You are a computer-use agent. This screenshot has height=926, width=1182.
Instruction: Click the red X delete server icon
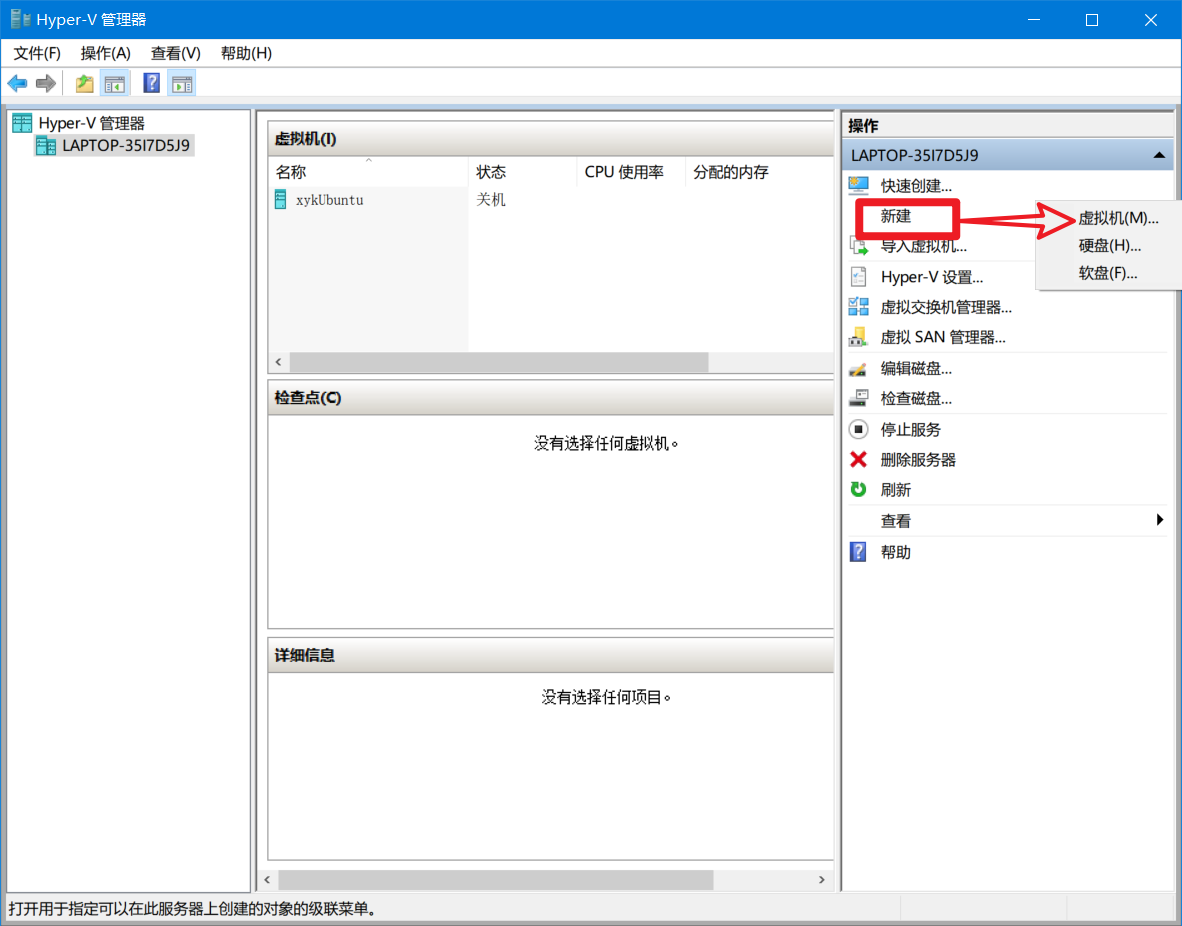858,460
